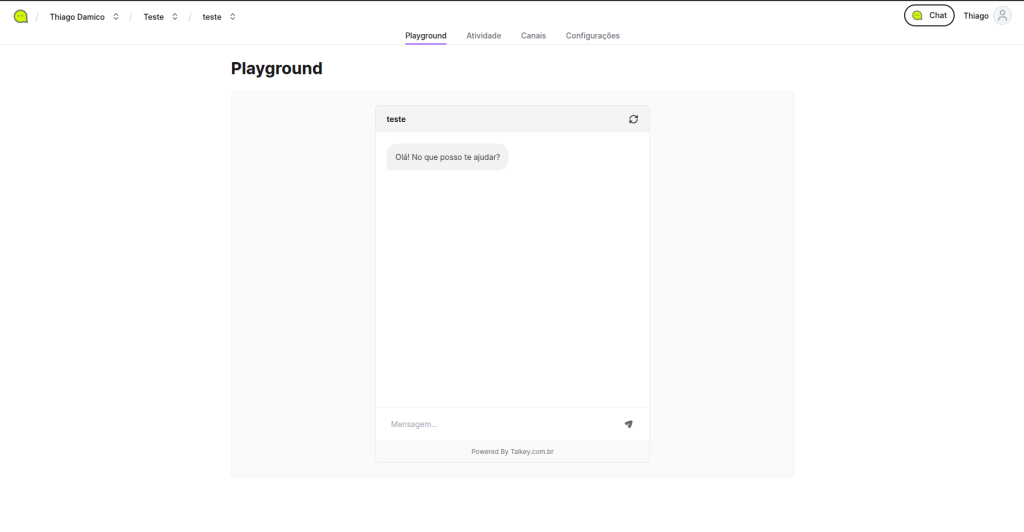Open the Thiago Damico breadcrumb link
Image resolution: width=1024 pixels, height=532 pixels.
pyautogui.click(x=77, y=17)
